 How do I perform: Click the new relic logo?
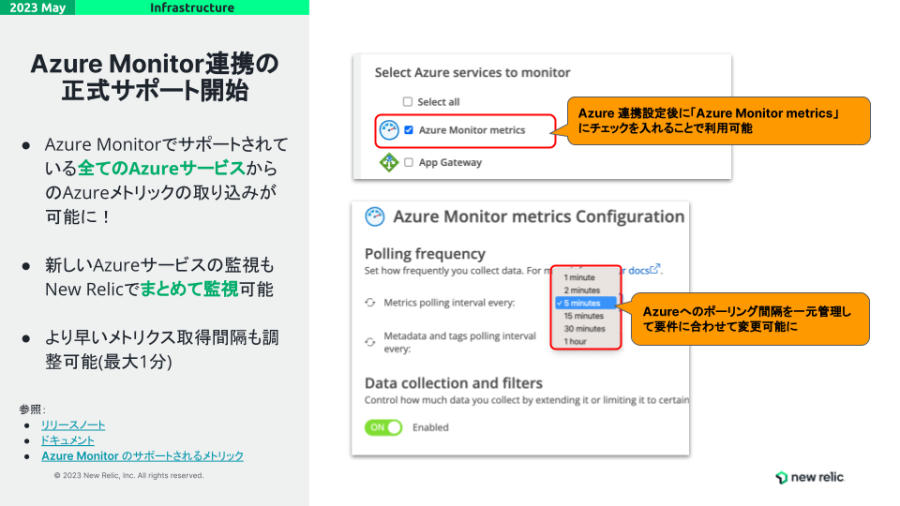(x=810, y=477)
